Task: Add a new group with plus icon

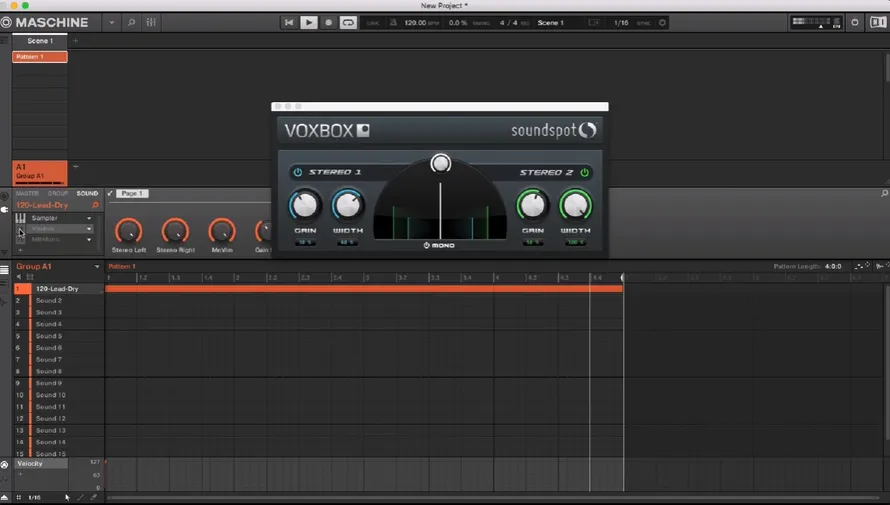Action: [x=75, y=167]
